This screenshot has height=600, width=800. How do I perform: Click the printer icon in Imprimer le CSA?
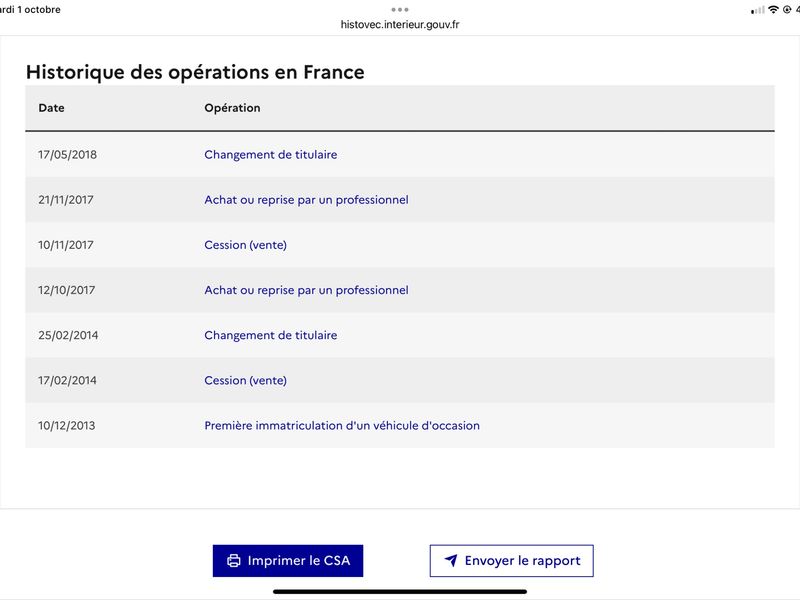point(234,561)
